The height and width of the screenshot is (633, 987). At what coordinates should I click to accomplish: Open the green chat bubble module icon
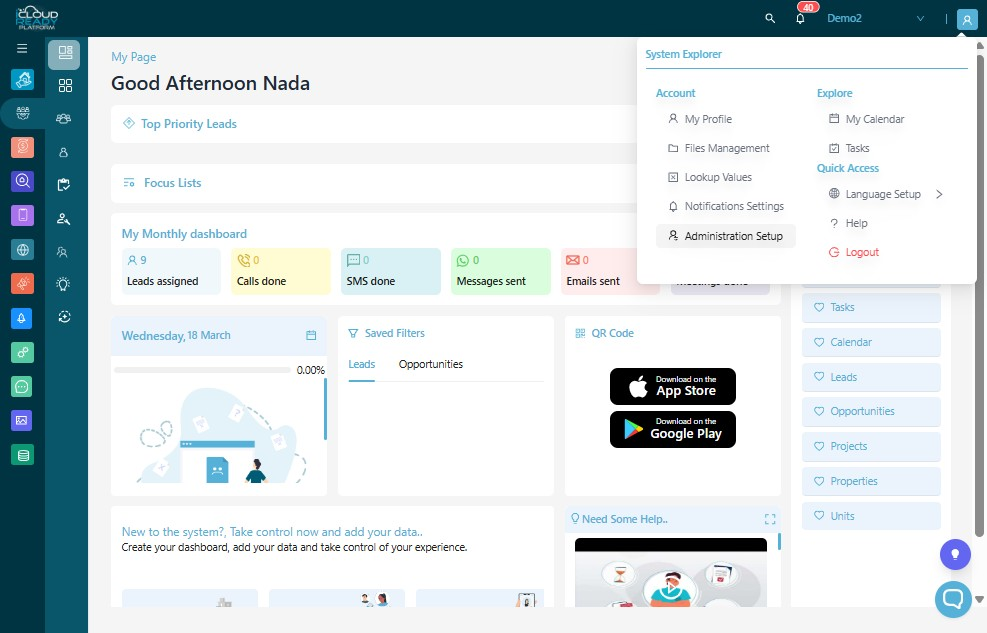23,386
